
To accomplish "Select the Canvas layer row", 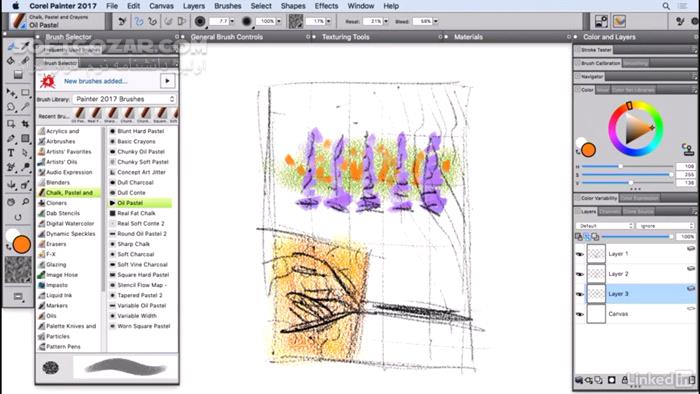I will pos(636,314).
